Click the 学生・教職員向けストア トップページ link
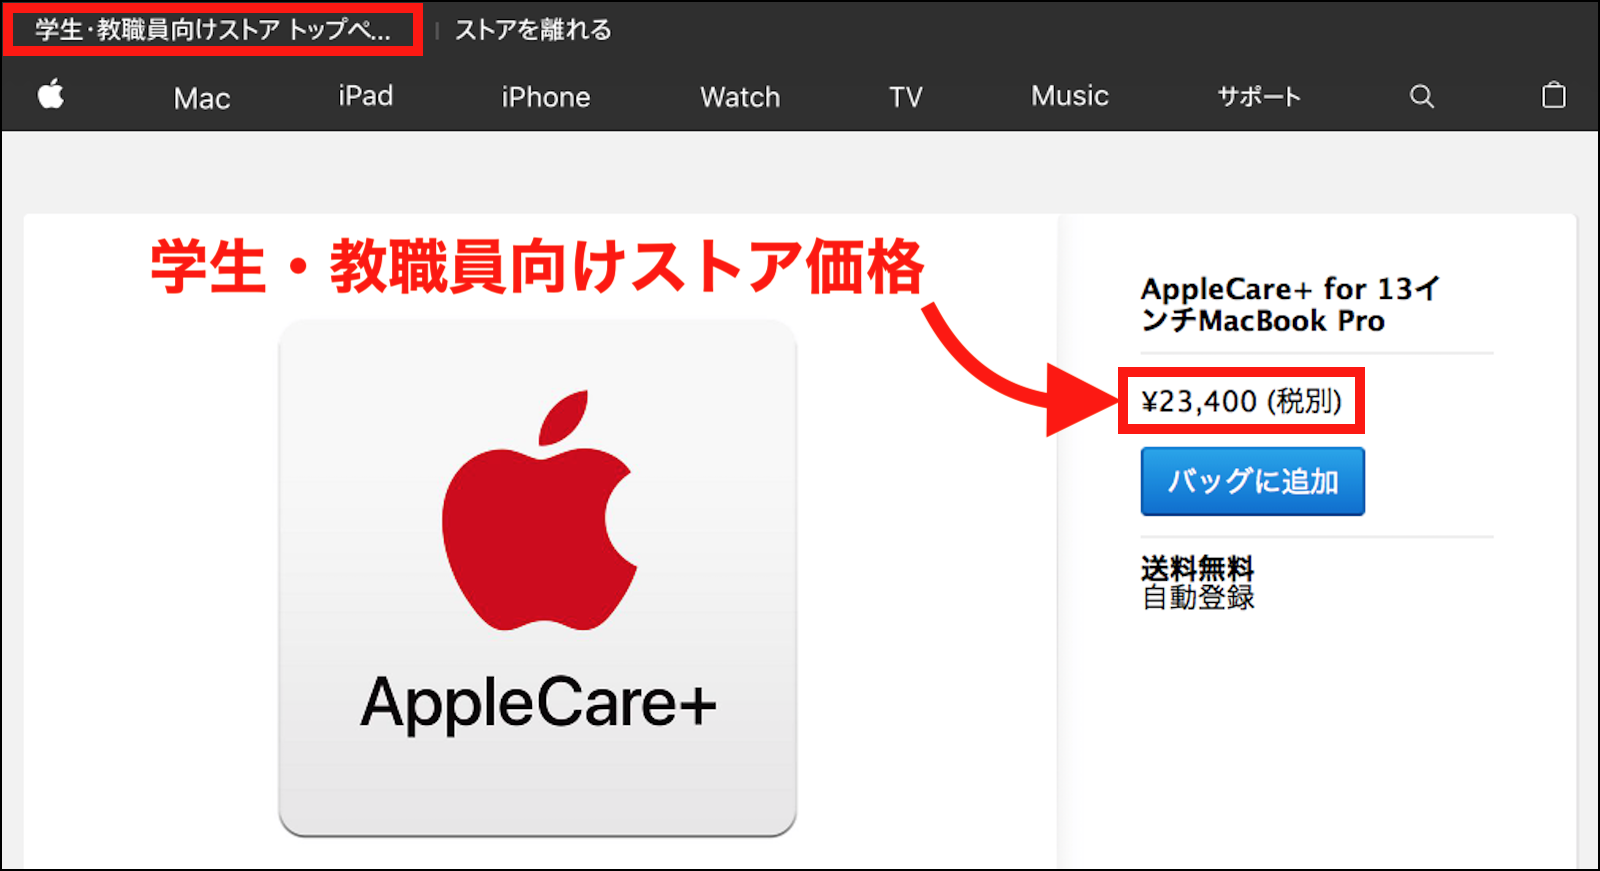 point(213,29)
